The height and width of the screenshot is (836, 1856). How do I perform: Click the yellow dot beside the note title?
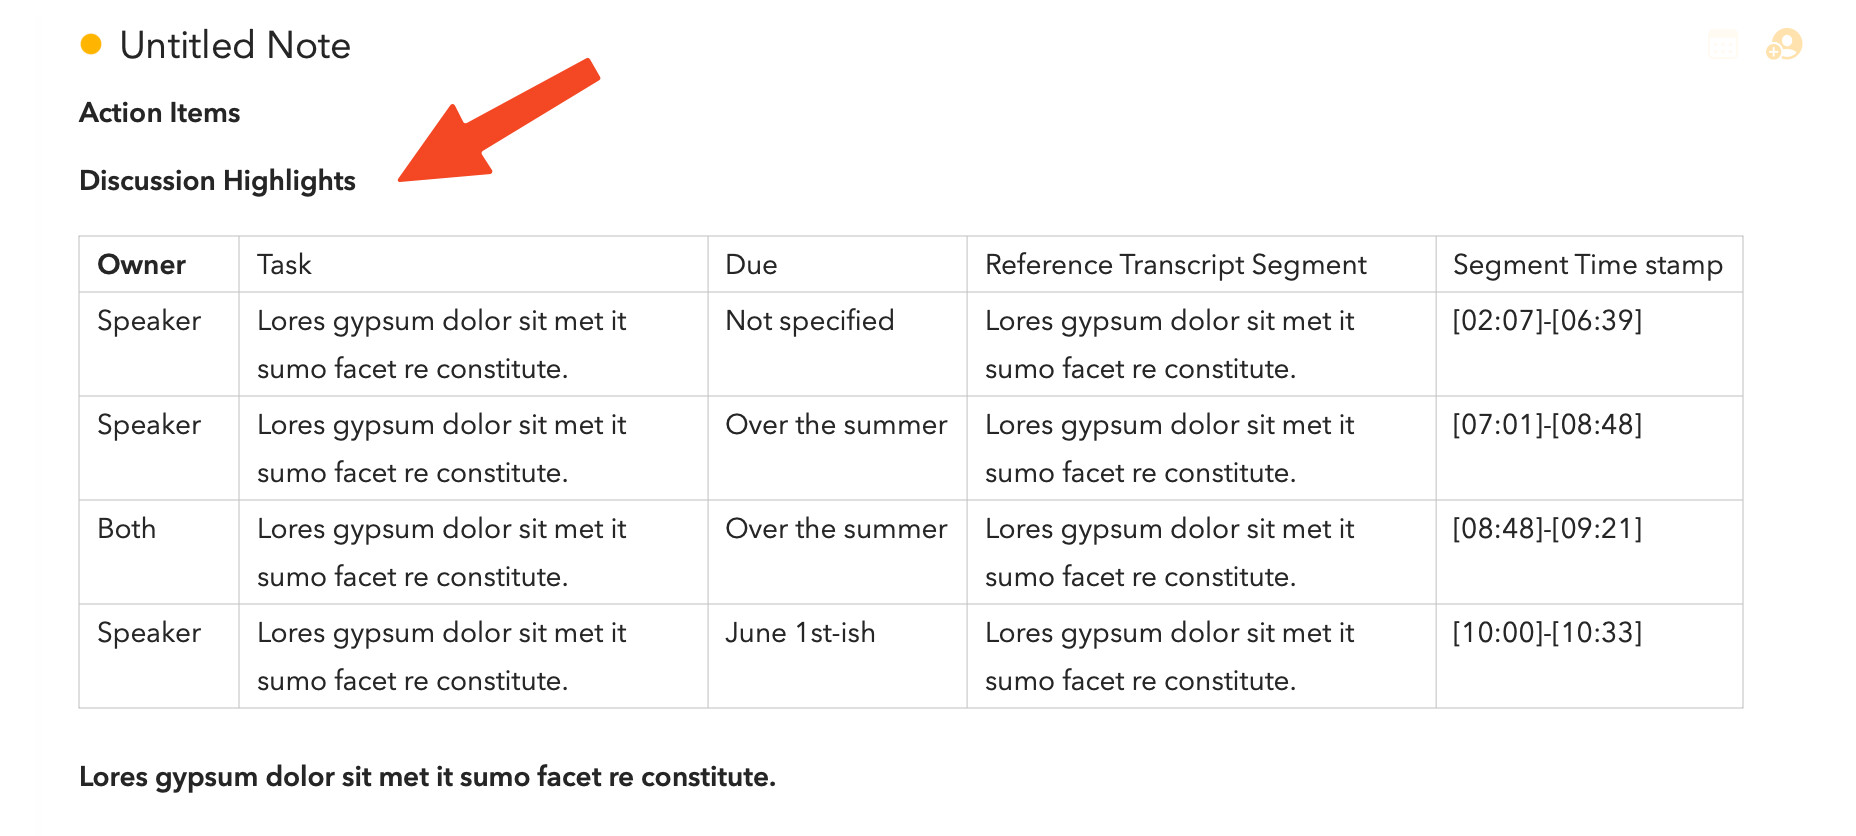(91, 44)
